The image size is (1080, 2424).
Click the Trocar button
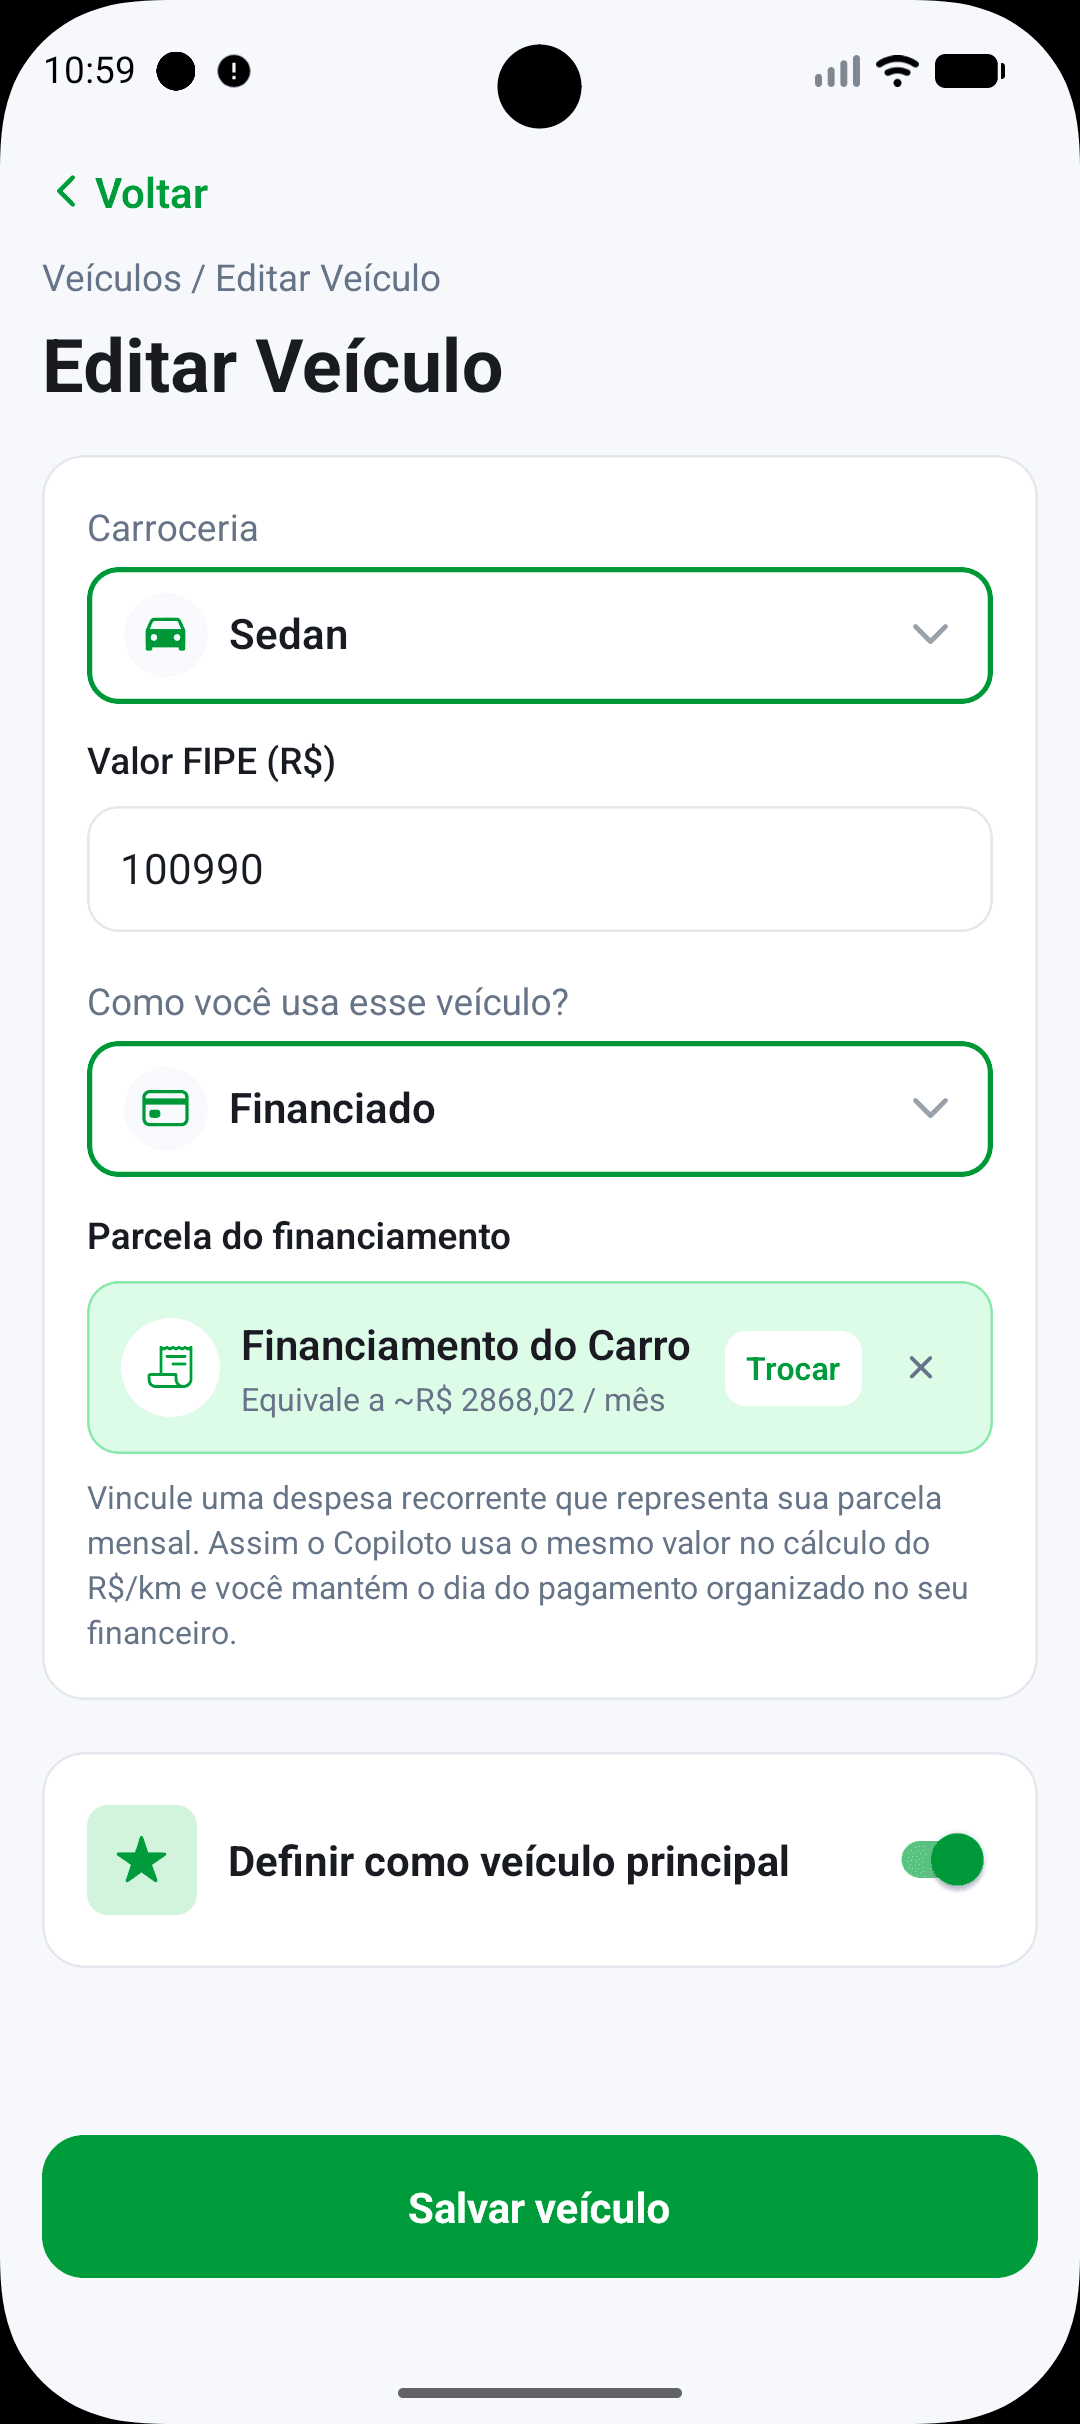coord(793,1368)
